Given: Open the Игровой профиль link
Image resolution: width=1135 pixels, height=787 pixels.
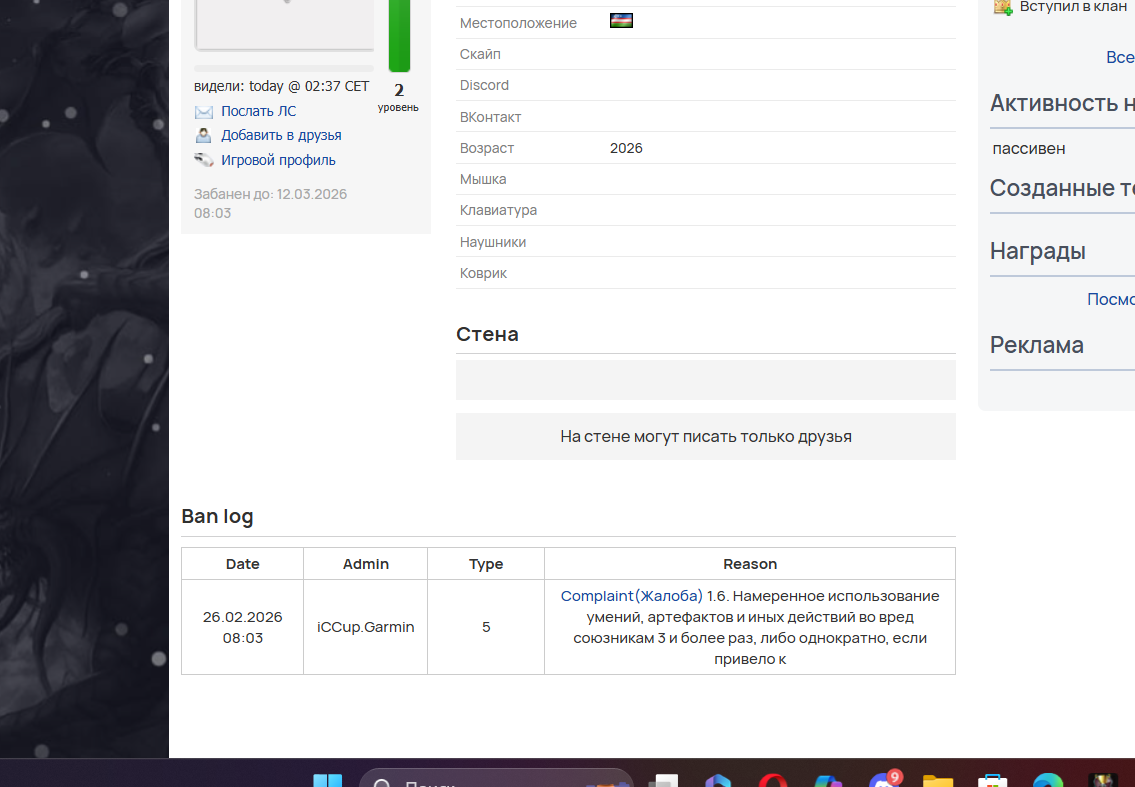Looking at the screenshot, I should point(278,160).
